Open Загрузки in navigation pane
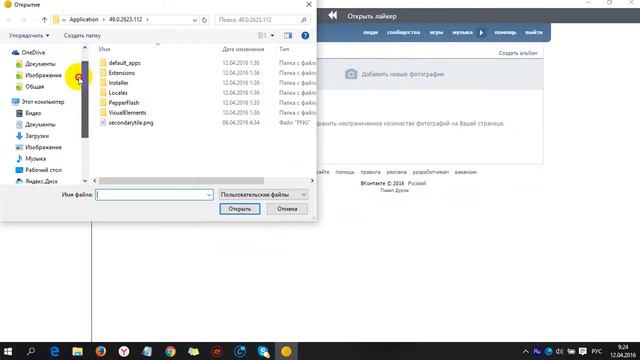The image size is (640, 360). coord(32,136)
